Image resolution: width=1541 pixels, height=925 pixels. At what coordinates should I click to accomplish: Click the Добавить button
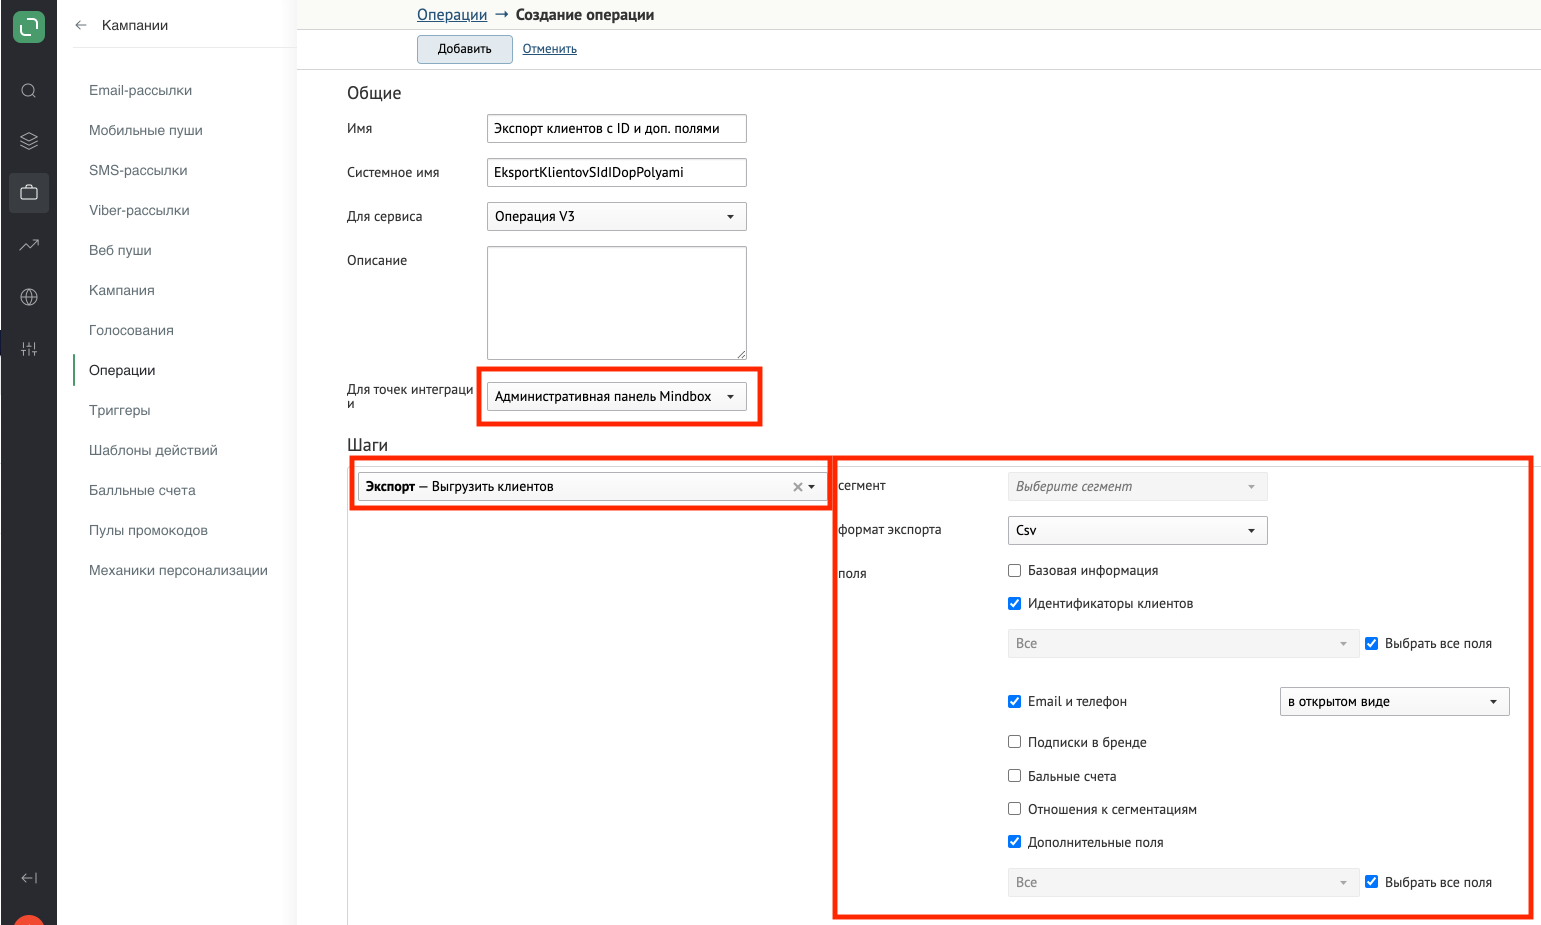465,49
